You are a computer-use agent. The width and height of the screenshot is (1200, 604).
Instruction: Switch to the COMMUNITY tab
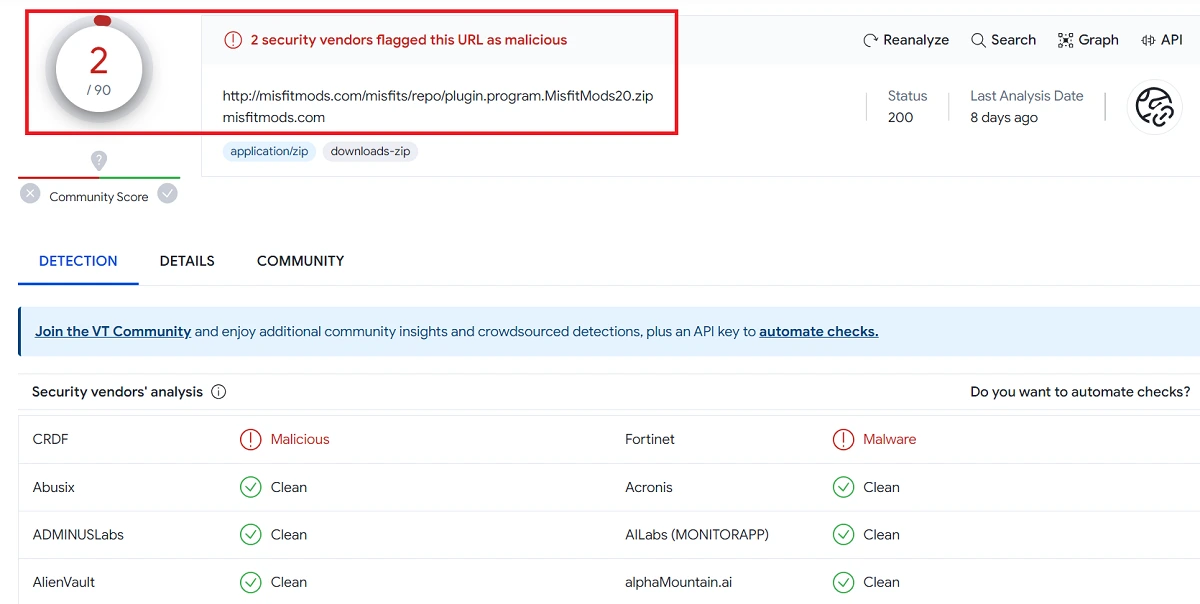[300, 261]
